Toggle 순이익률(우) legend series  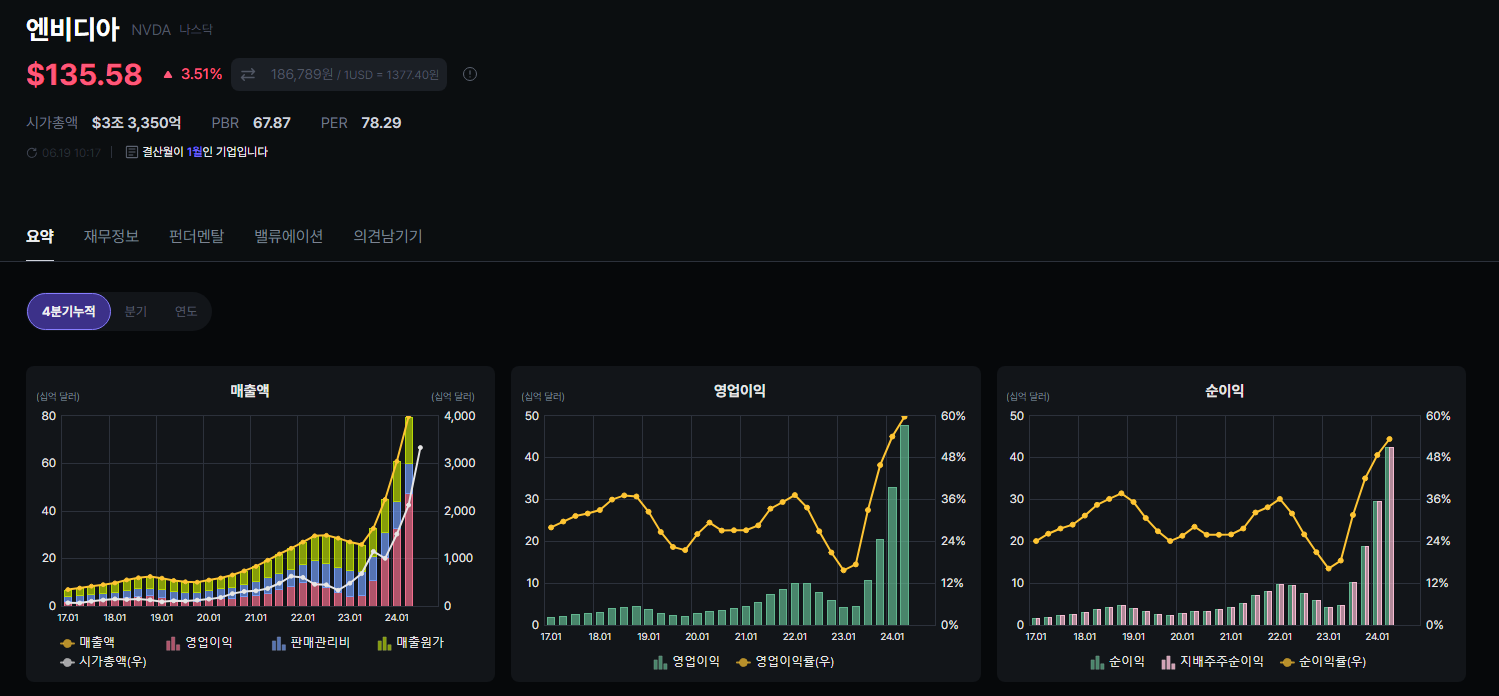[1323, 662]
